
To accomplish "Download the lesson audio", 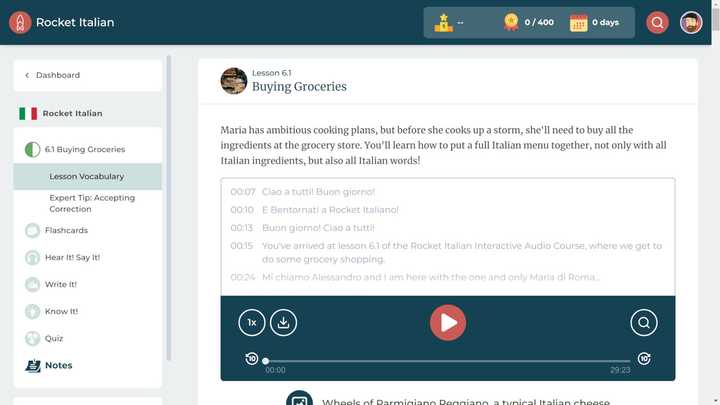I will (283, 323).
